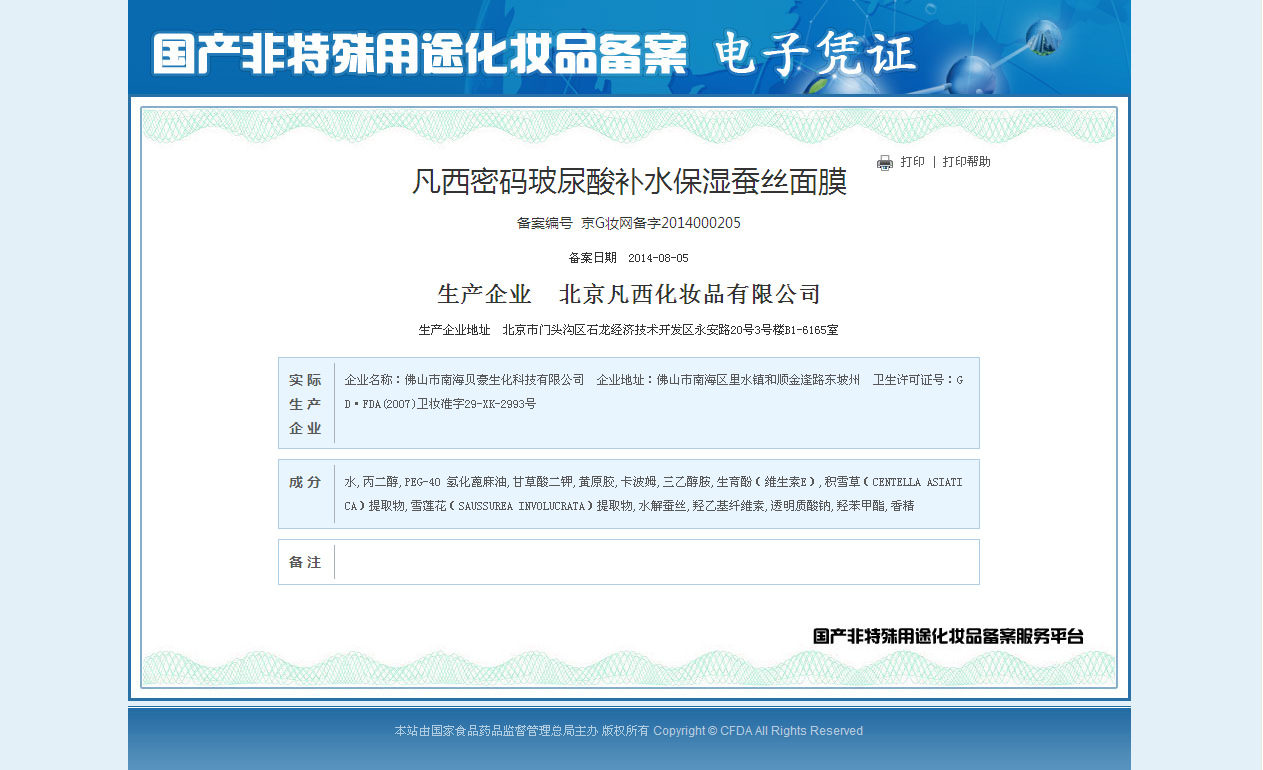Click the ingredients list starting with 水, 丙二醇
The width and height of the screenshot is (1263, 770).
coord(654,494)
